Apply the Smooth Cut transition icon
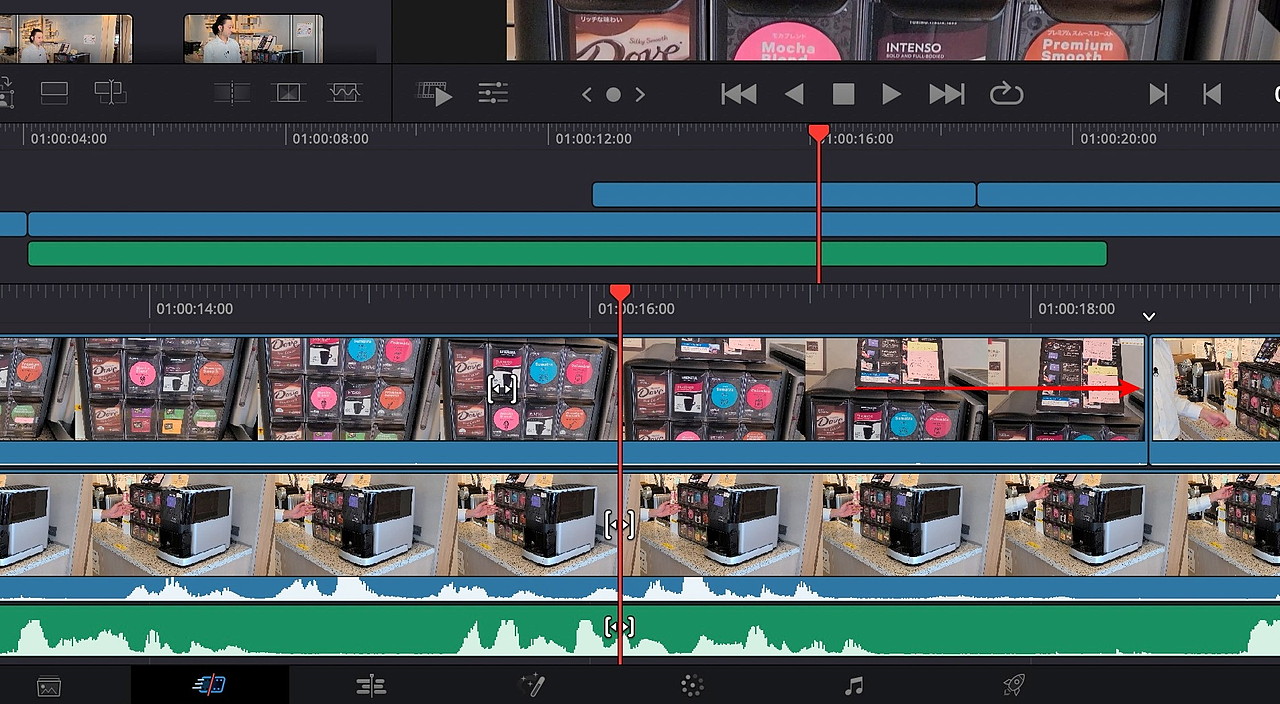This screenshot has width=1280, height=704. pyautogui.click(x=345, y=93)
